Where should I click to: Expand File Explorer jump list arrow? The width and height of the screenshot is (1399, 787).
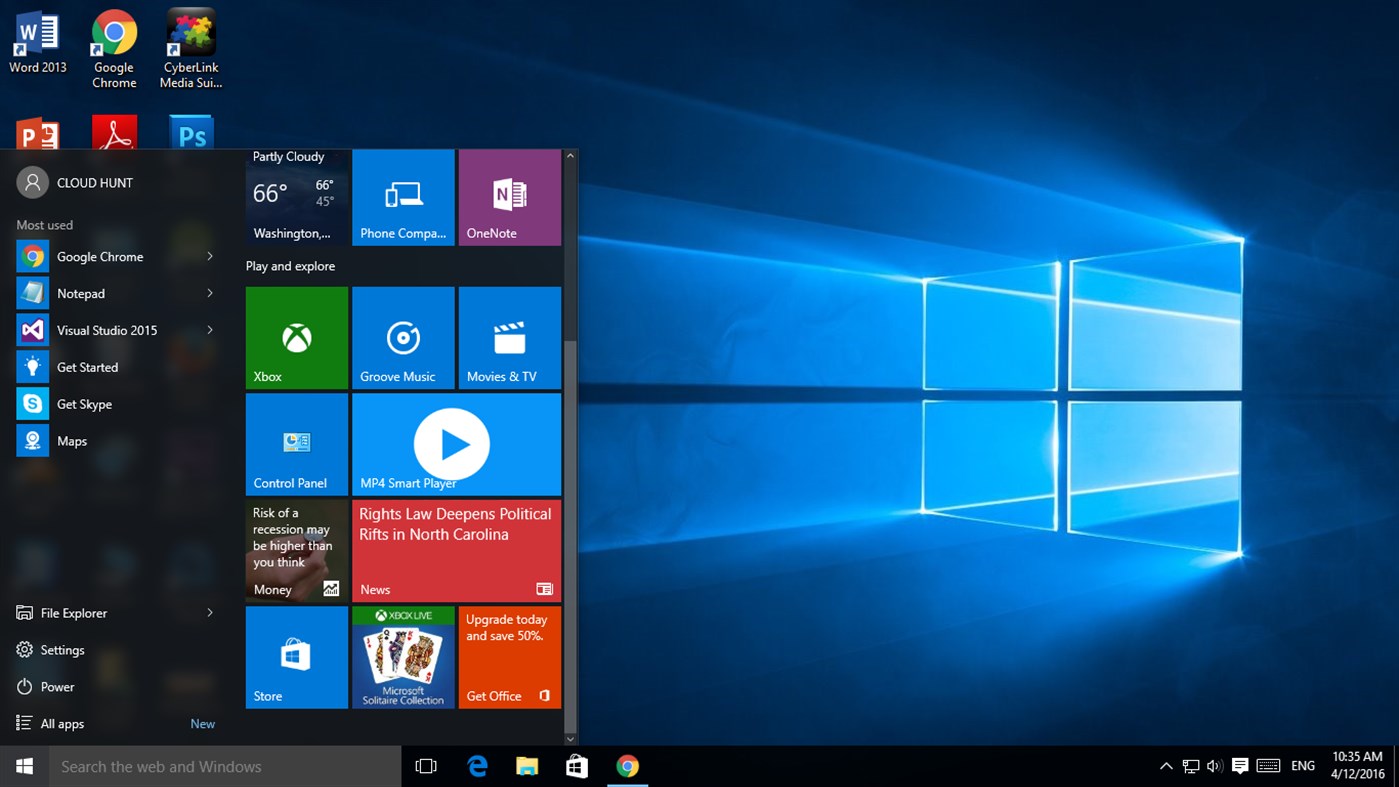pos(210,613)
